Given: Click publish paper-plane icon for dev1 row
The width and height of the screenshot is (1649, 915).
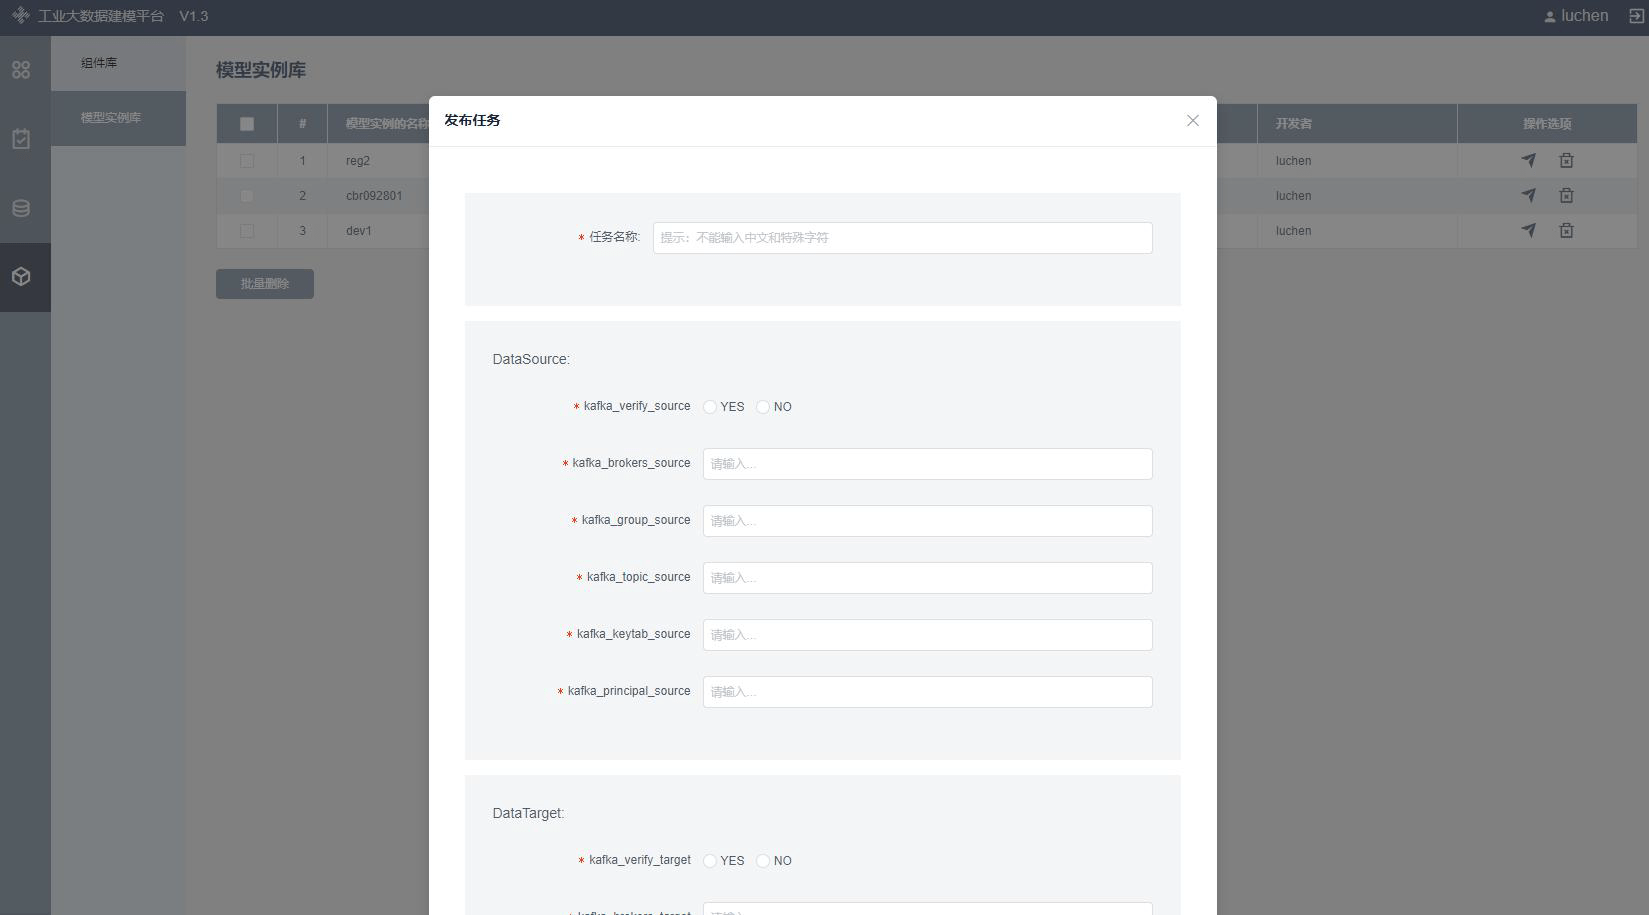Looking at the screenshot, I should [x=1528, y=230].
